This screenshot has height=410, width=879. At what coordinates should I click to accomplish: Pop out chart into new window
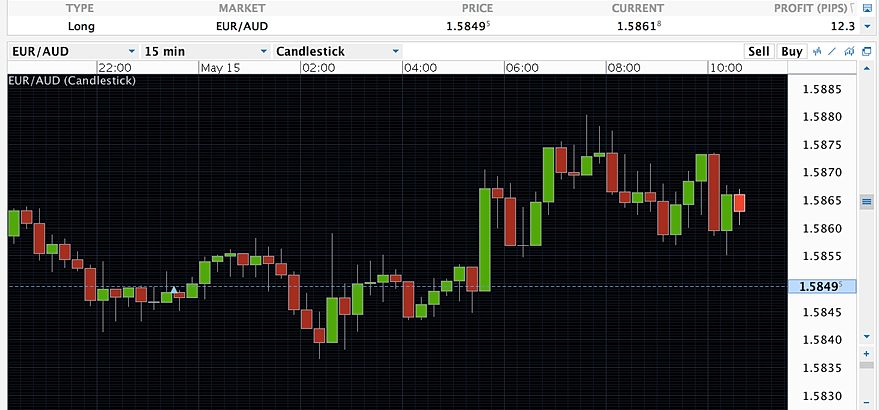coord(867,52)
